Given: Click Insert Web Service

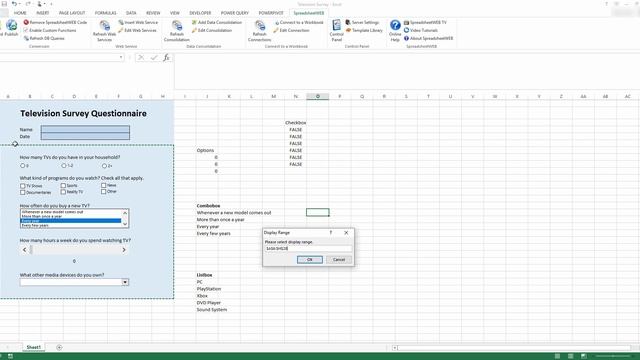Looking at the screenshot, I should coord(138,22).
